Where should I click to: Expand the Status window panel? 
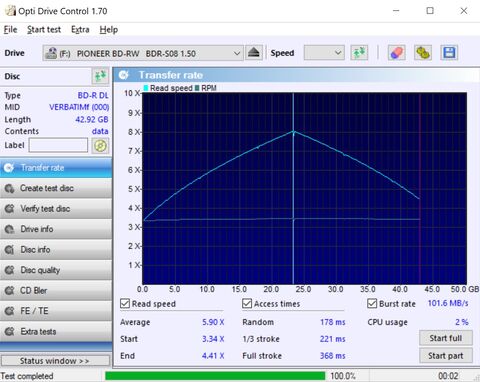(55, 361)
